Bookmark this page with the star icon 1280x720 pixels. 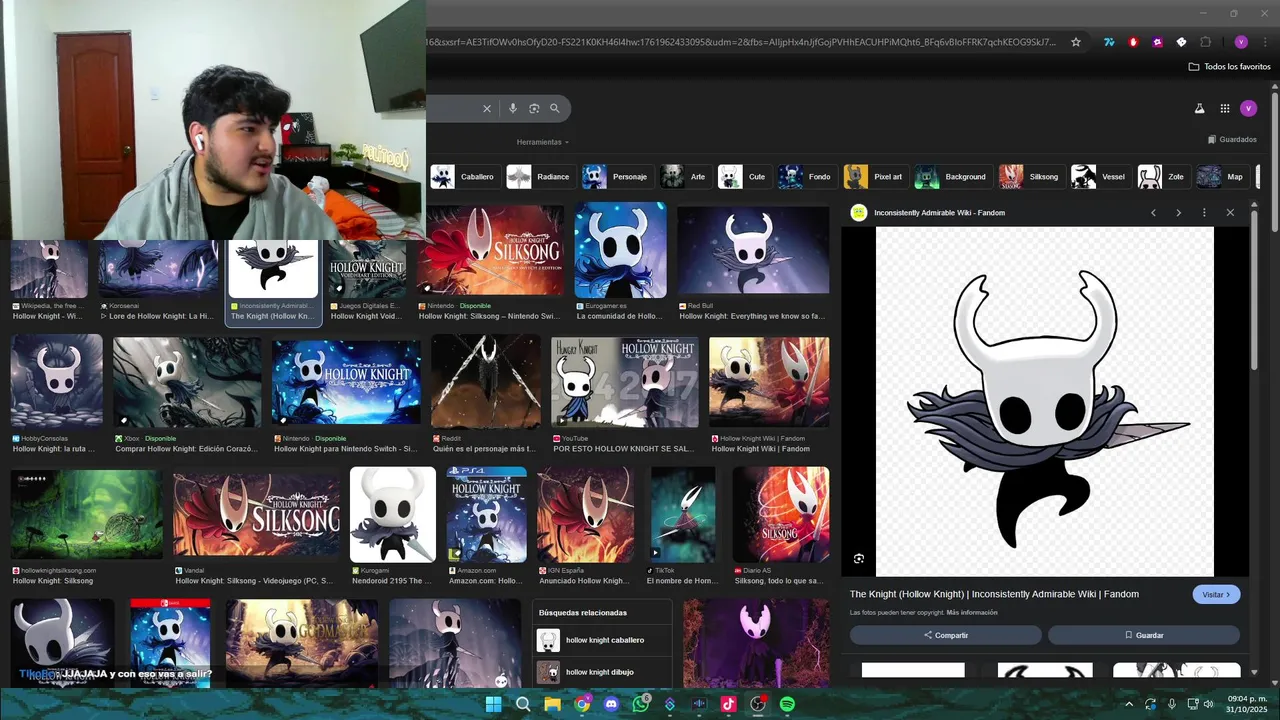pyautogui.click(x=1076, y=42)
